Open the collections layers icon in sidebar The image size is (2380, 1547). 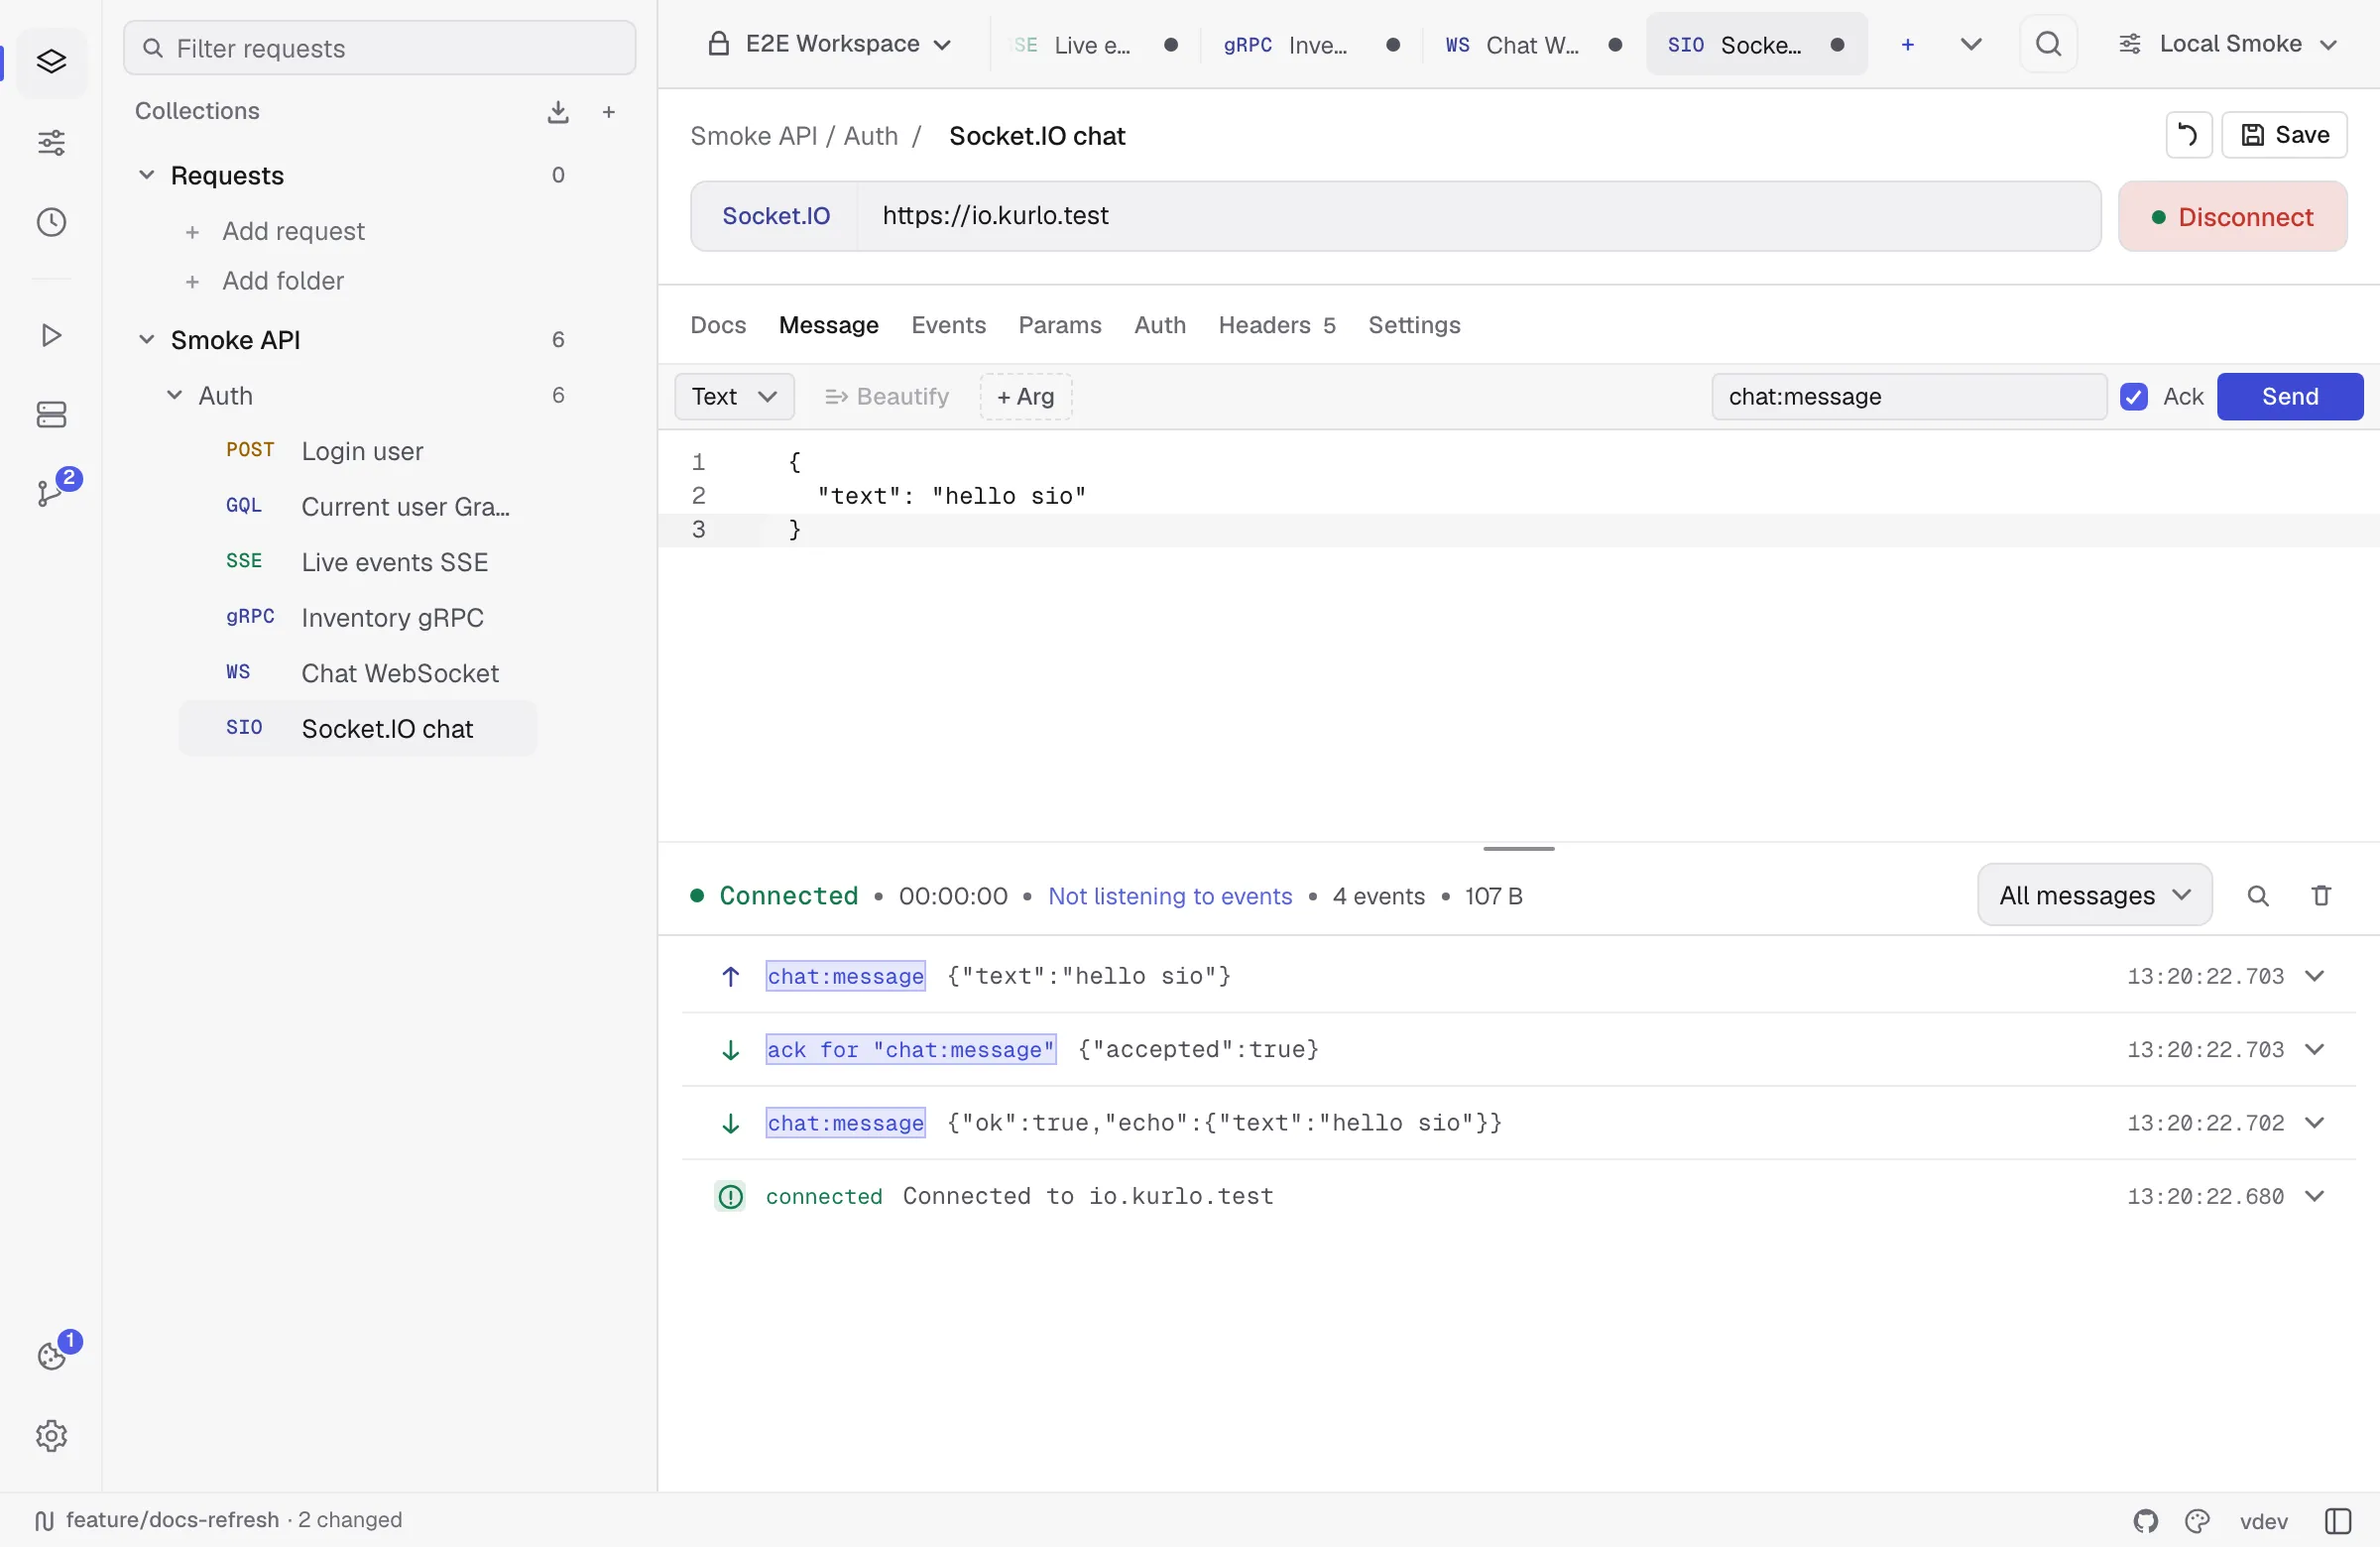pyautogui.click(x=51, y=62)
